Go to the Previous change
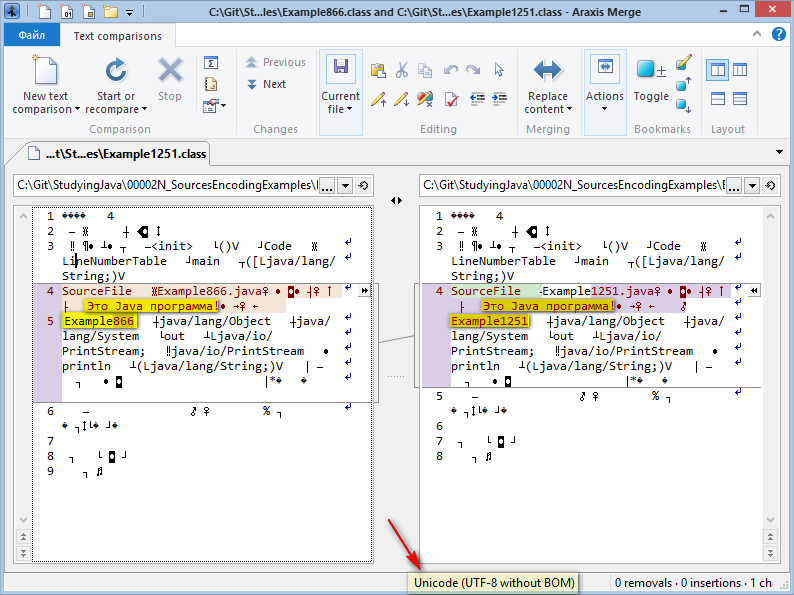This screenshot has width=794, height=595. click(276, 62)
